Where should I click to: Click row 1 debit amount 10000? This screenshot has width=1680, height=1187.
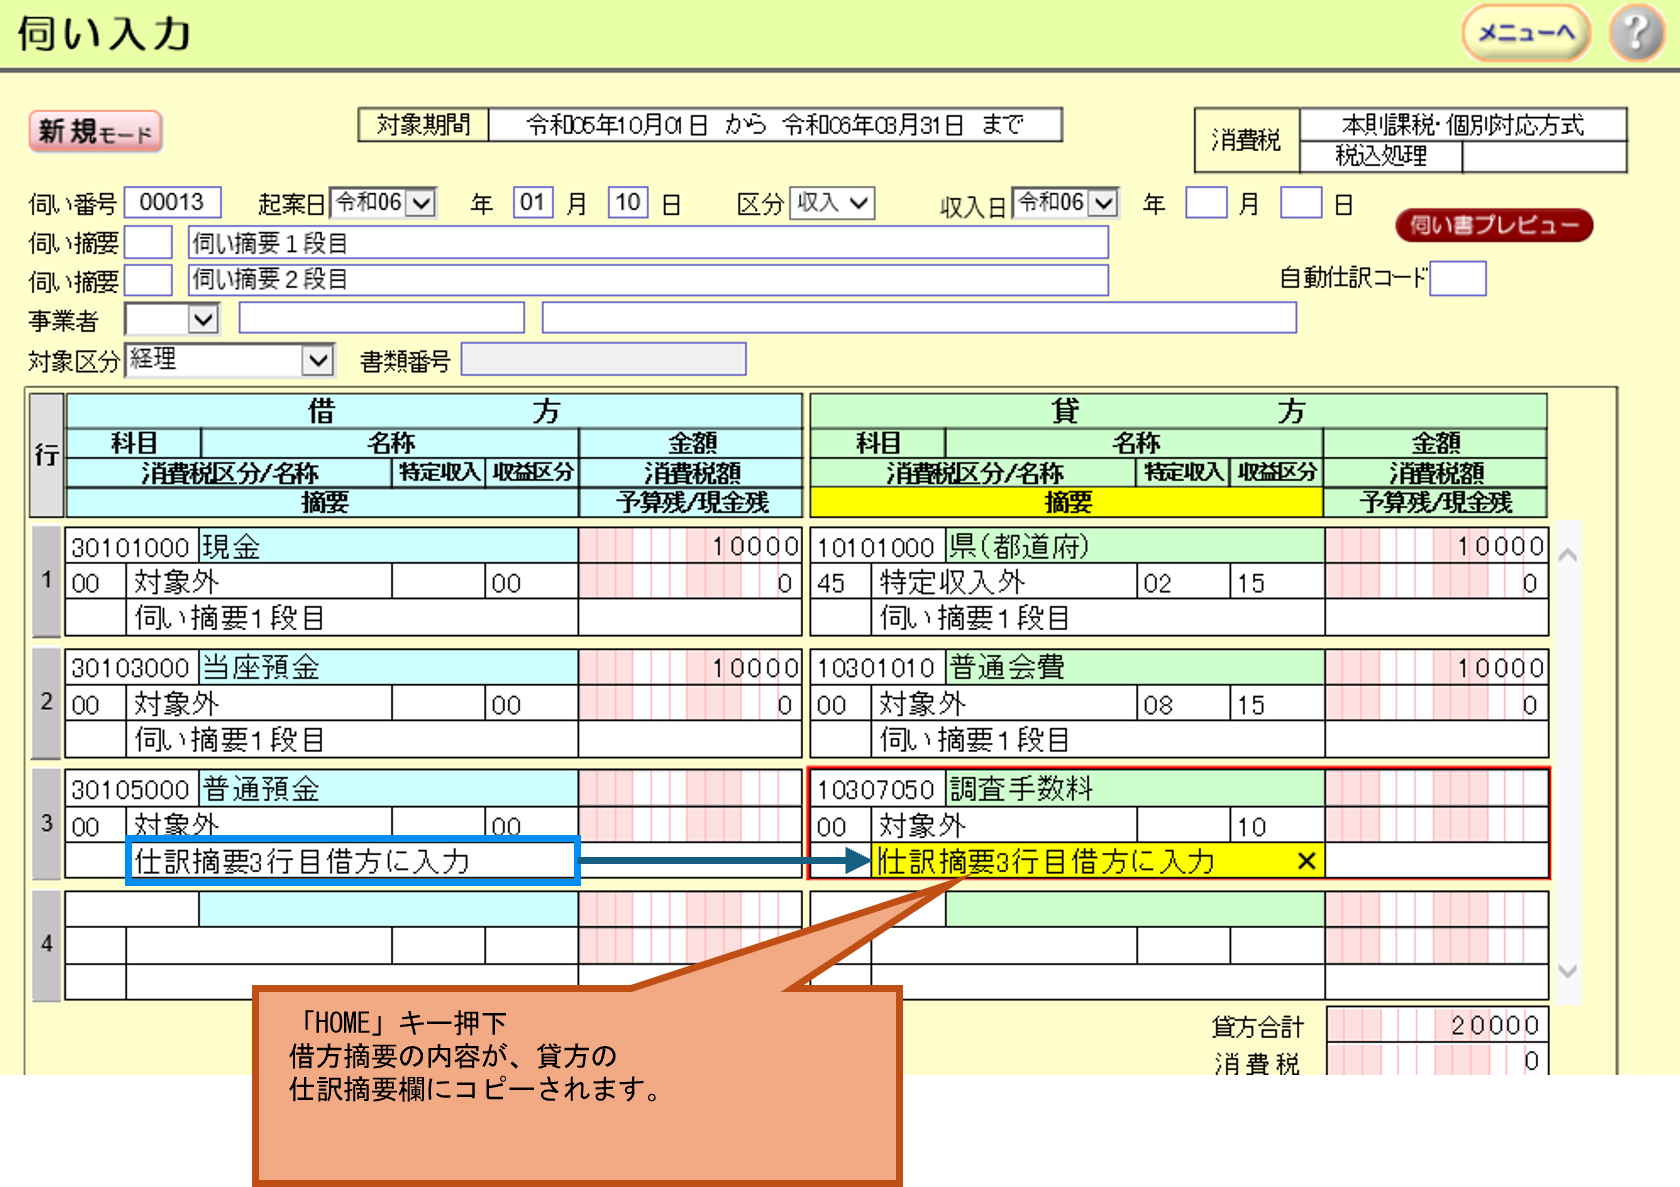[x=690, y=546]
